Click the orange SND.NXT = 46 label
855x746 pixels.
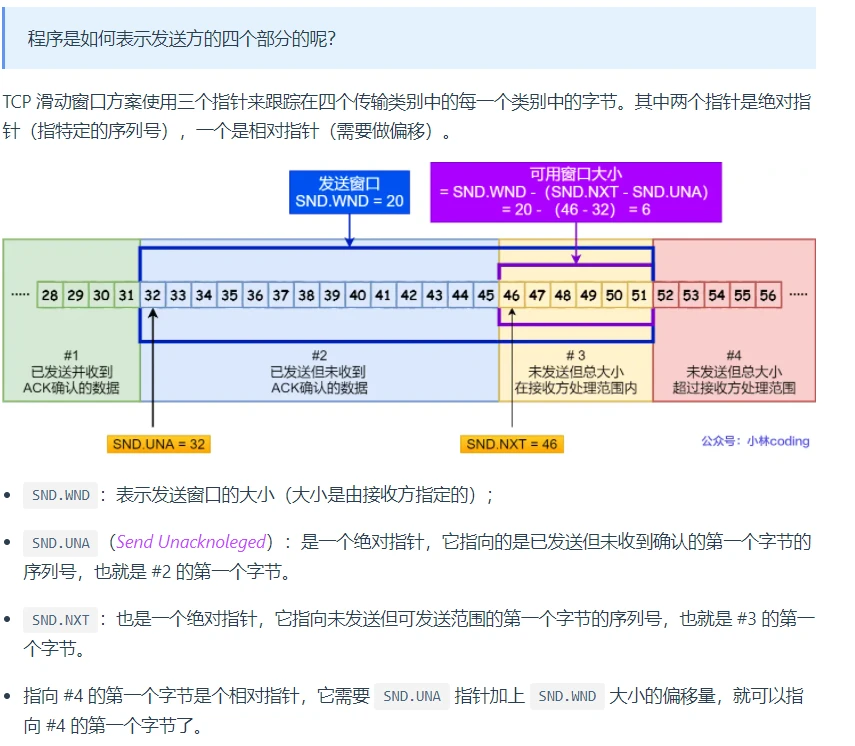[512, 443]
